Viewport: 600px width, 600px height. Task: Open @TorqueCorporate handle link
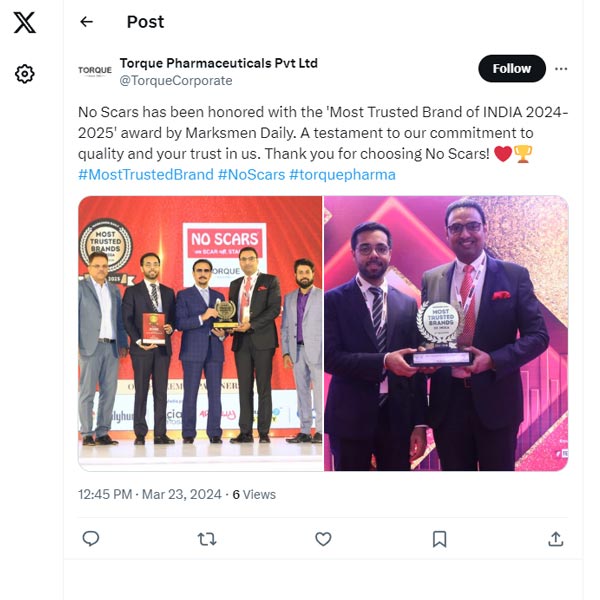[x=176, y=81]
